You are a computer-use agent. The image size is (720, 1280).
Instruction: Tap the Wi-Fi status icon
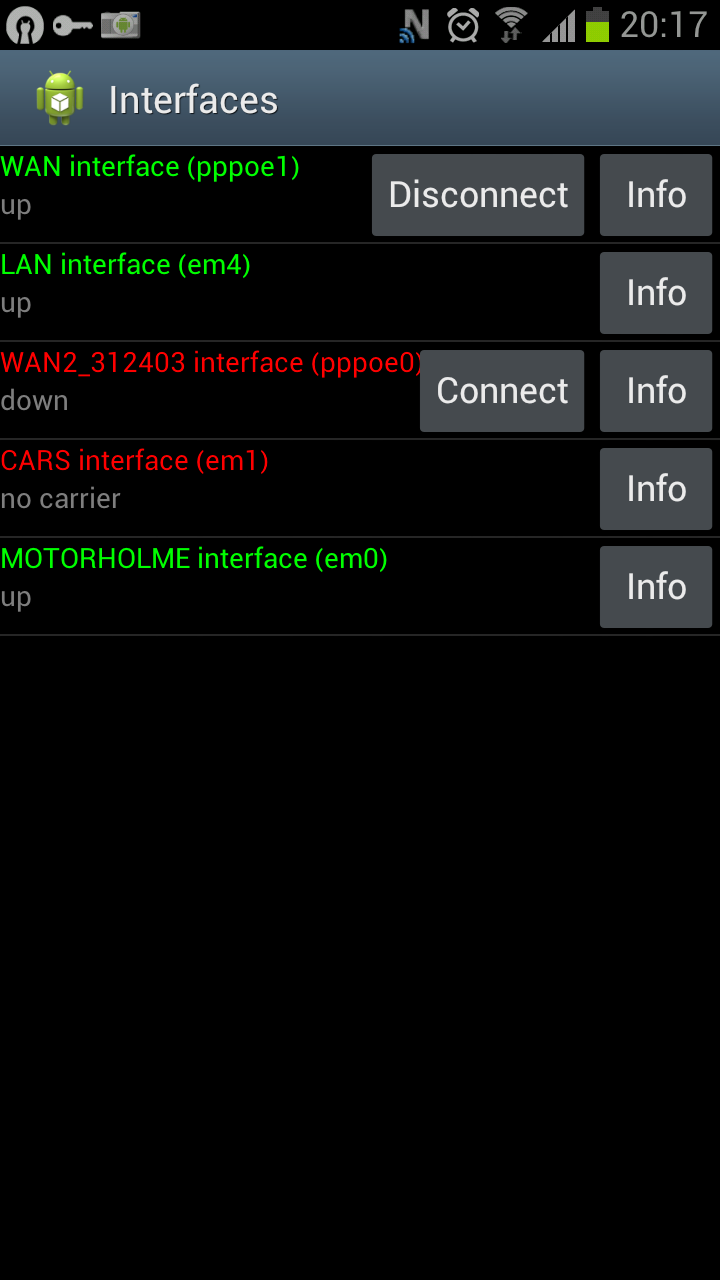[x=511, y=25]
